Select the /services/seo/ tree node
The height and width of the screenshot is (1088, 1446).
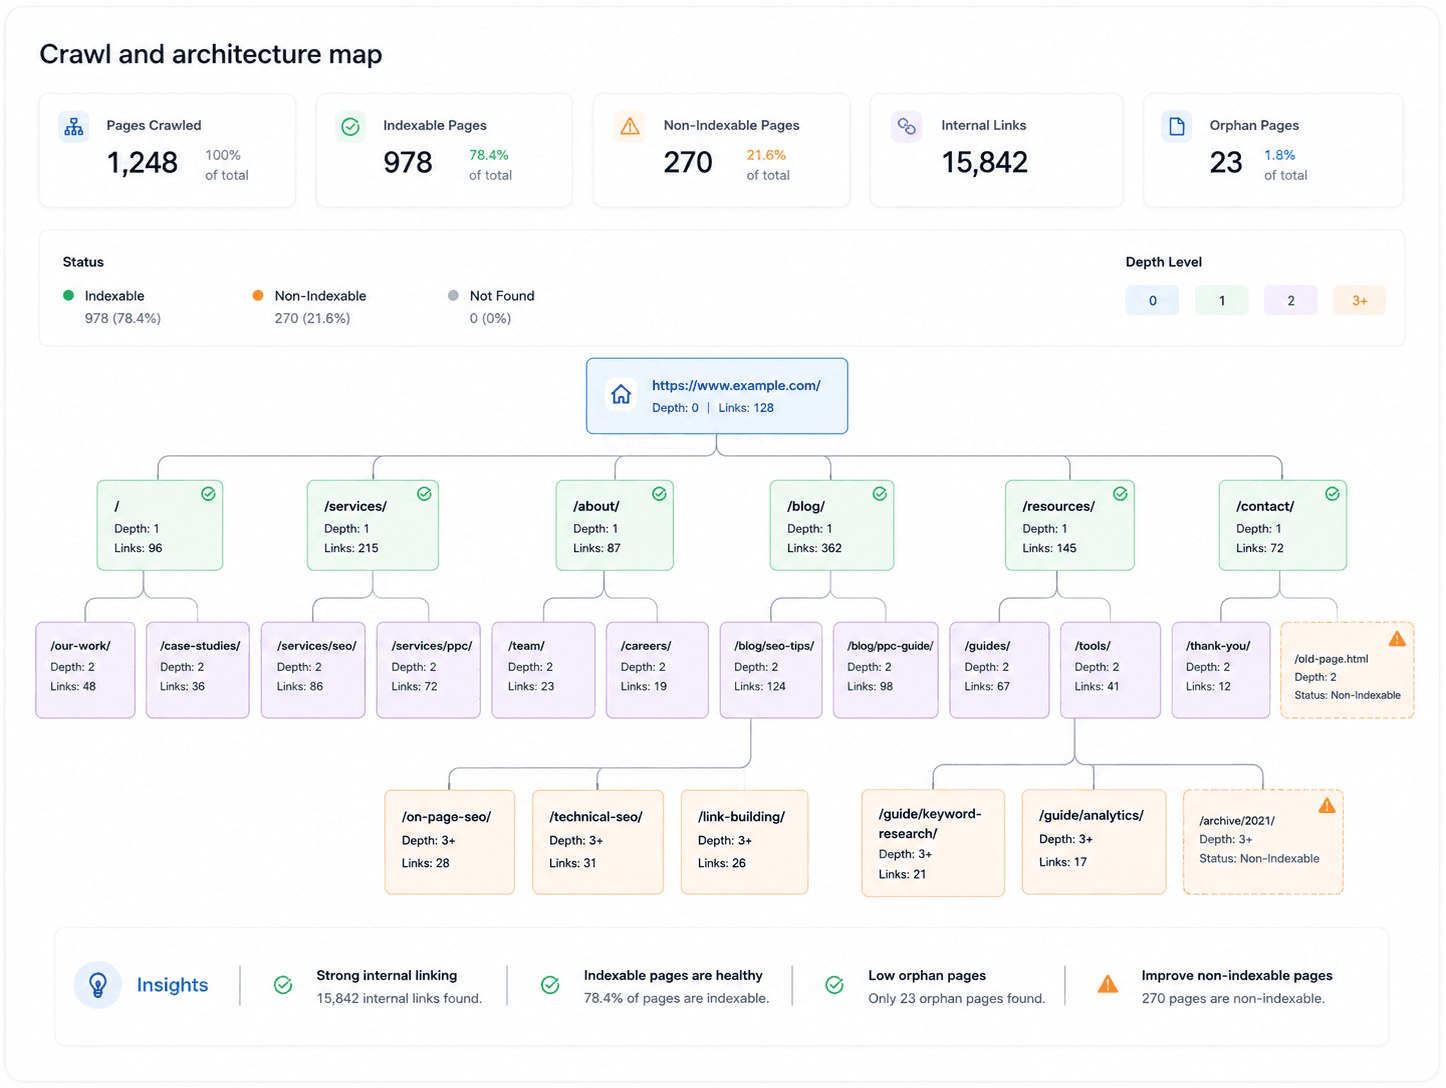click(x=313, y=670)
